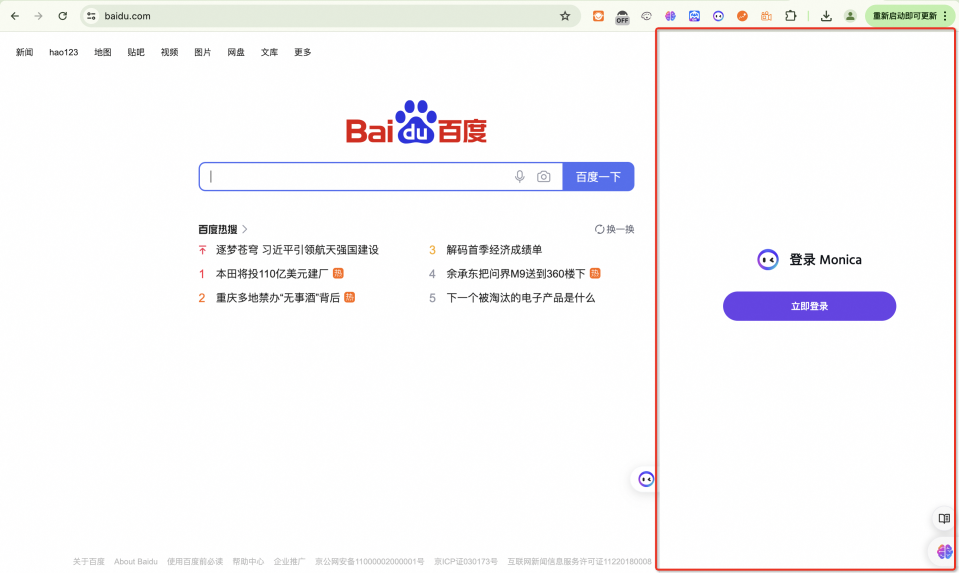This screenshot has height=573, width=959.
Task: Open 下一个被淘汰的电子产品是什么 headline
Action: pyautogui.click(x=520, y=298)
